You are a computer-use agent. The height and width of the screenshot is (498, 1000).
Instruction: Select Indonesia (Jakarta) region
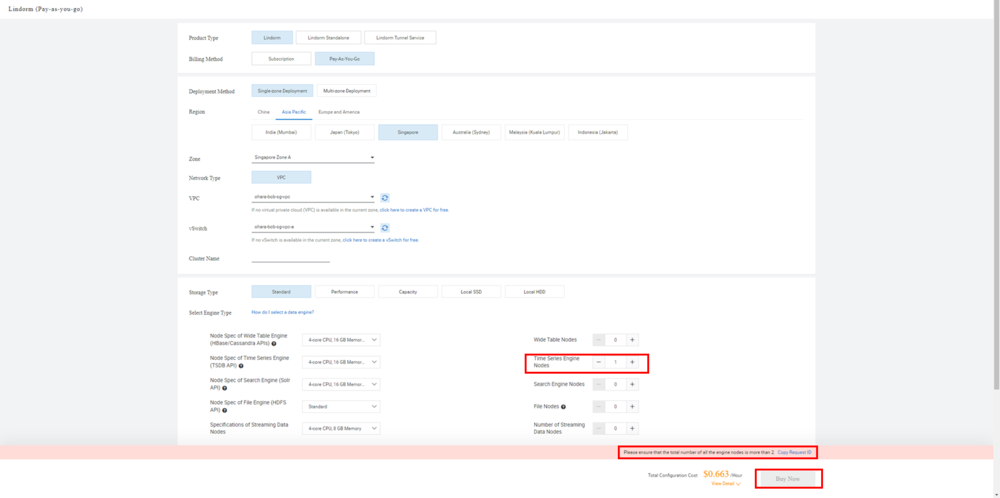598,132
